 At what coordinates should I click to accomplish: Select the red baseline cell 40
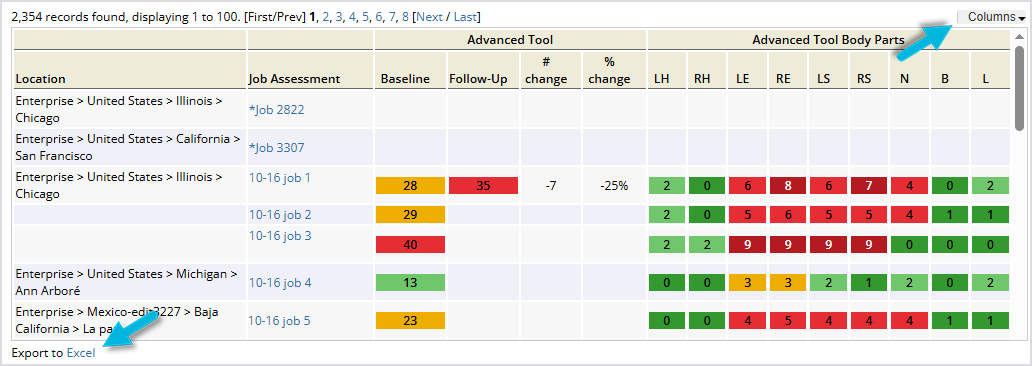point(411,245)
